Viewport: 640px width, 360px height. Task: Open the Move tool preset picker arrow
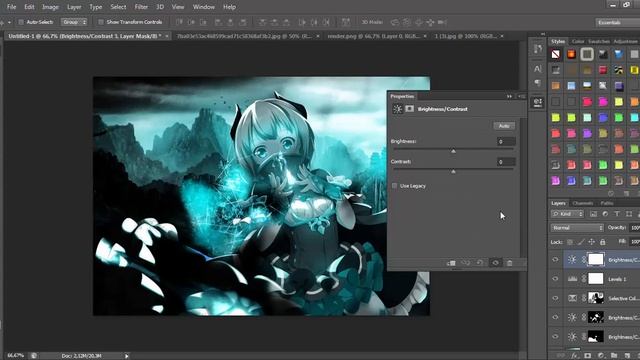(x=10, y=22)
